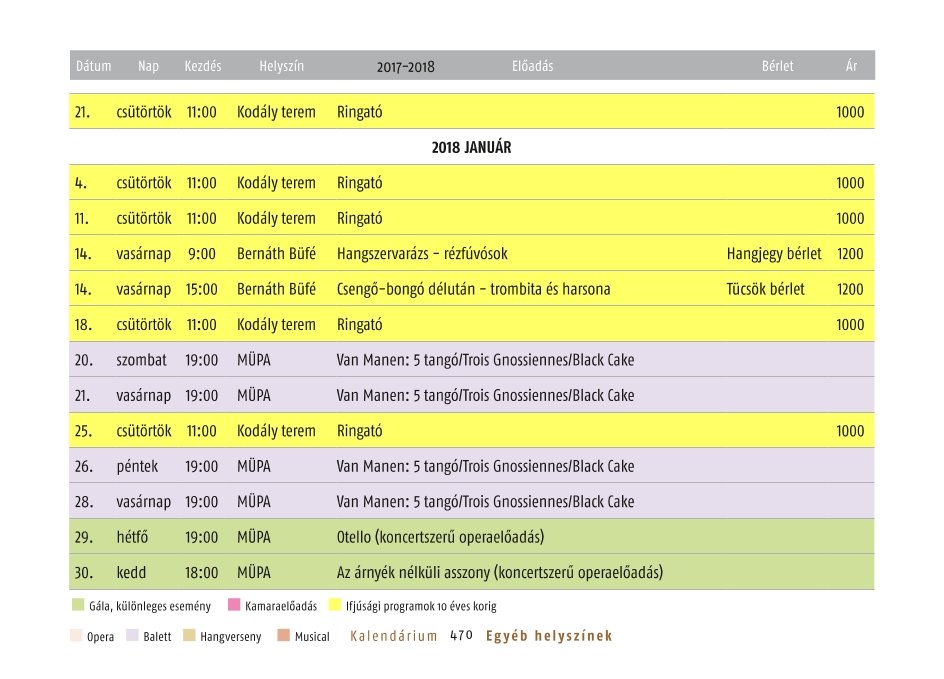
Task: Click the Hangverseny legend color box
Action: [x=190, y=636]
